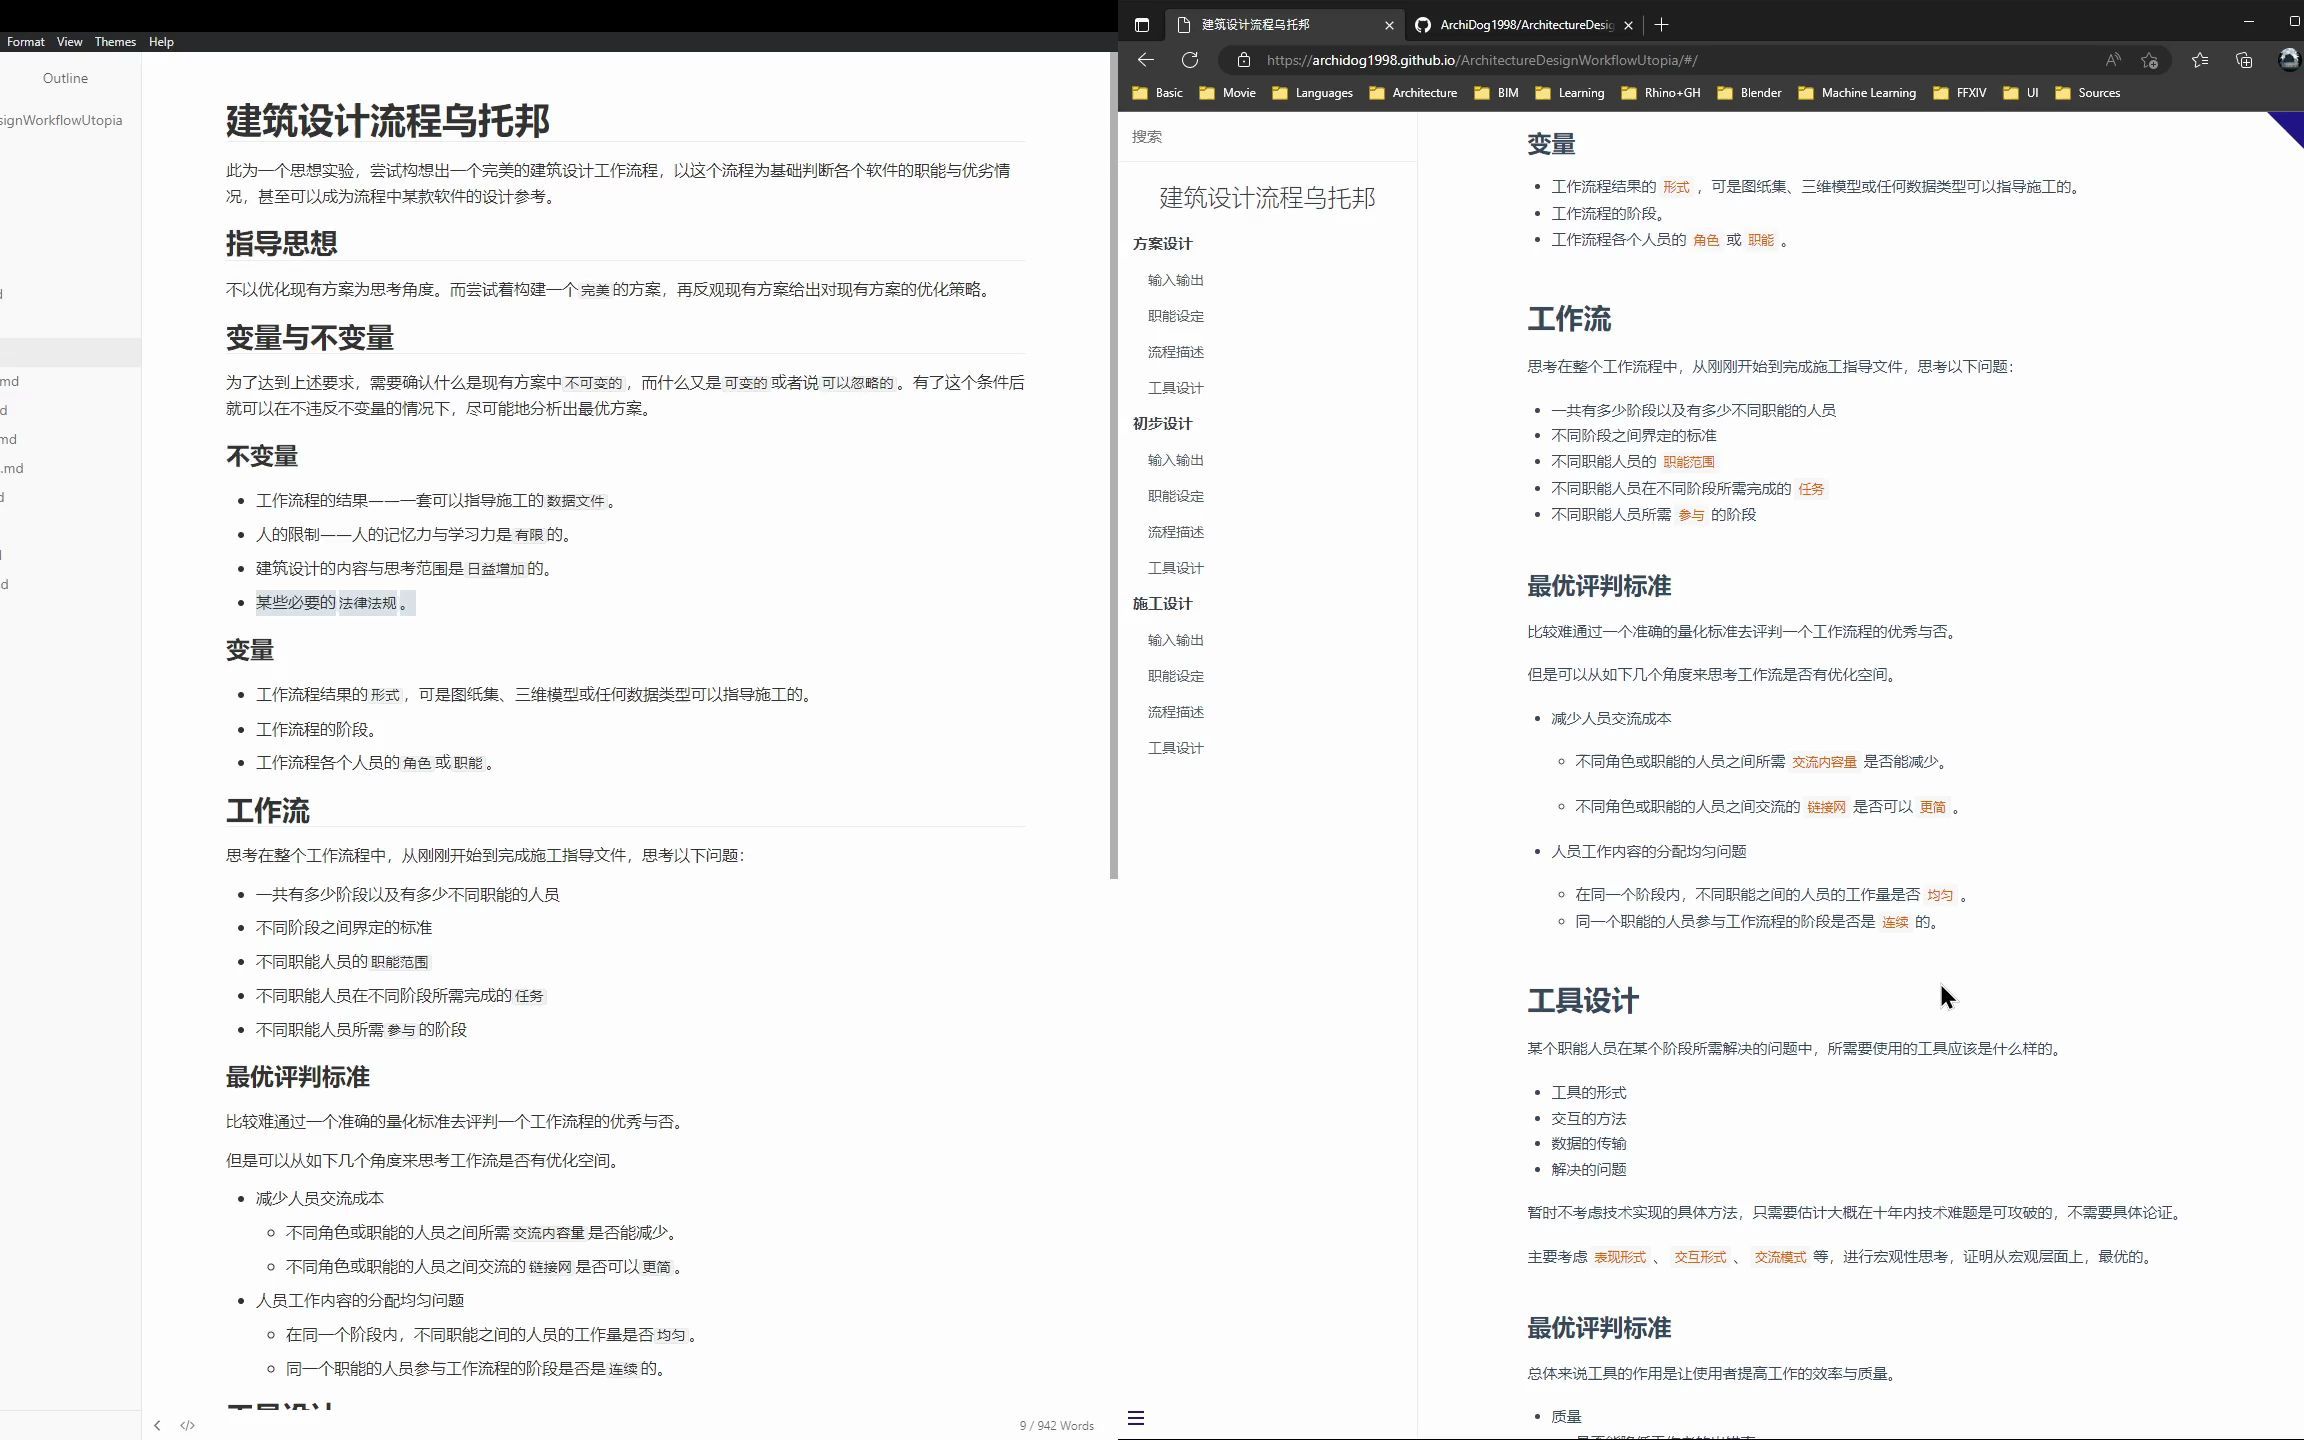Image resolution: width=2304 pixels, height=1440 pixels.
Task: Click the 建筑设计流程乌托邦 heading in Typora
Action: 388,121
